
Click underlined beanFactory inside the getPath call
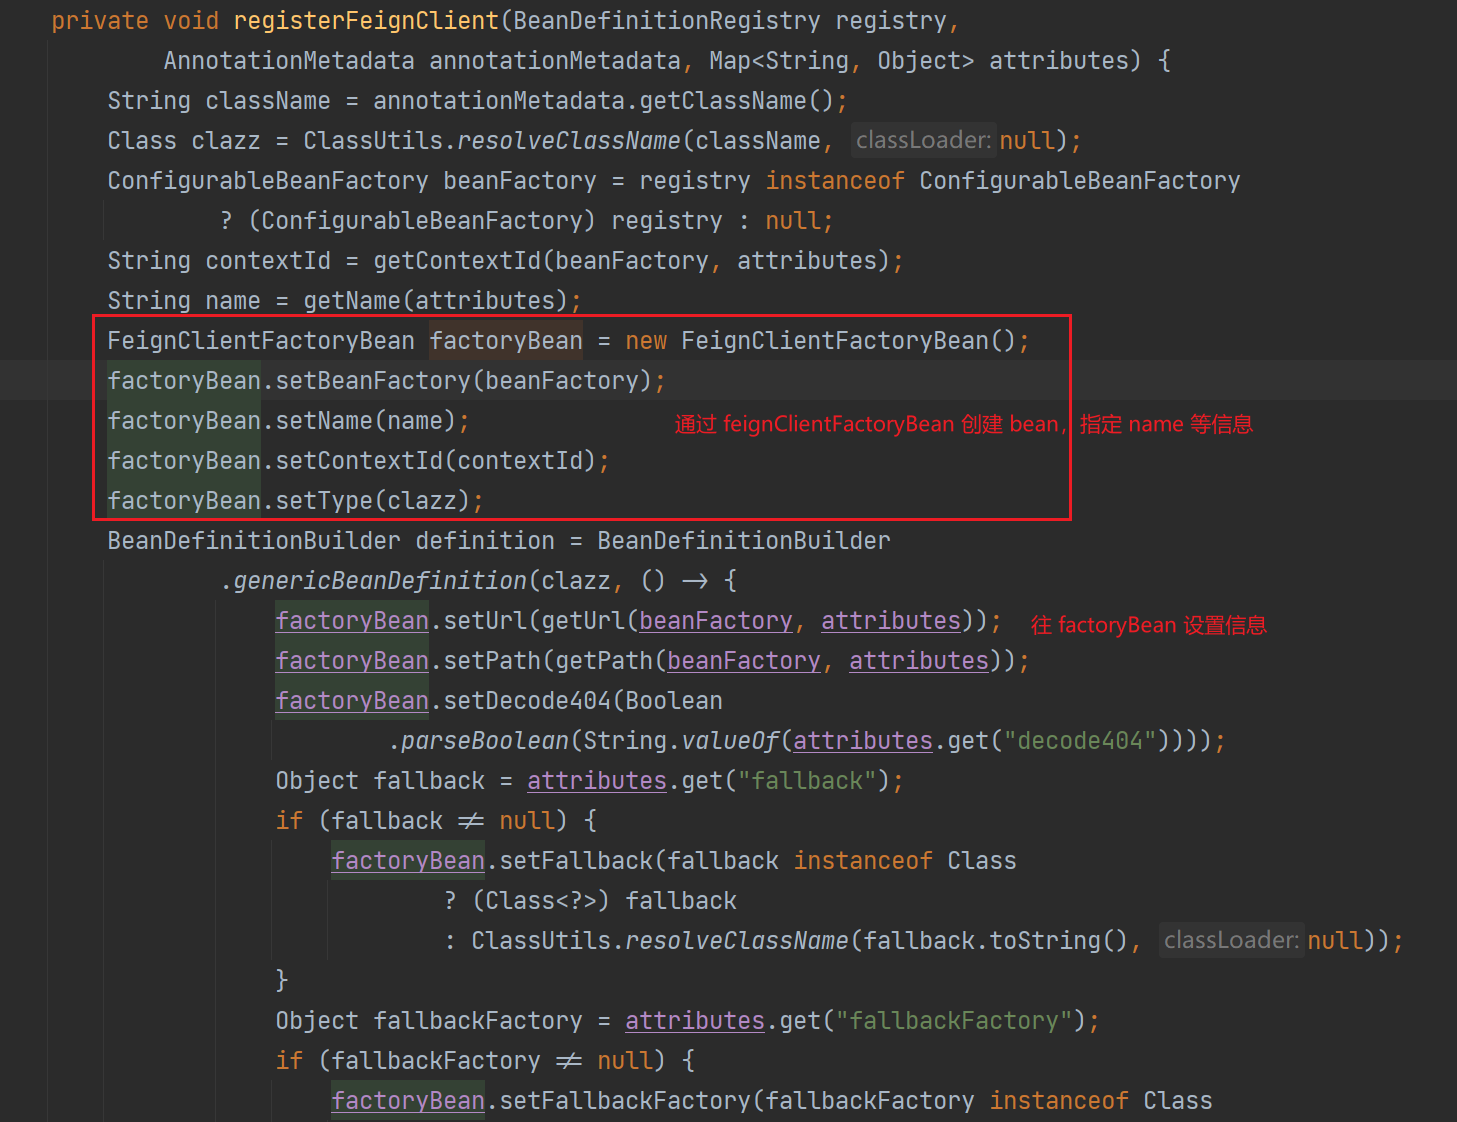[x=743, y=661]
